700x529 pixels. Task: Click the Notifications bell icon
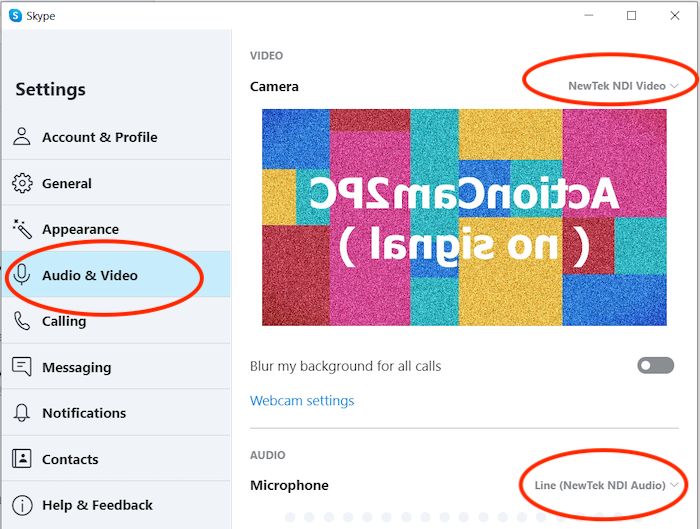click(21, 413)
